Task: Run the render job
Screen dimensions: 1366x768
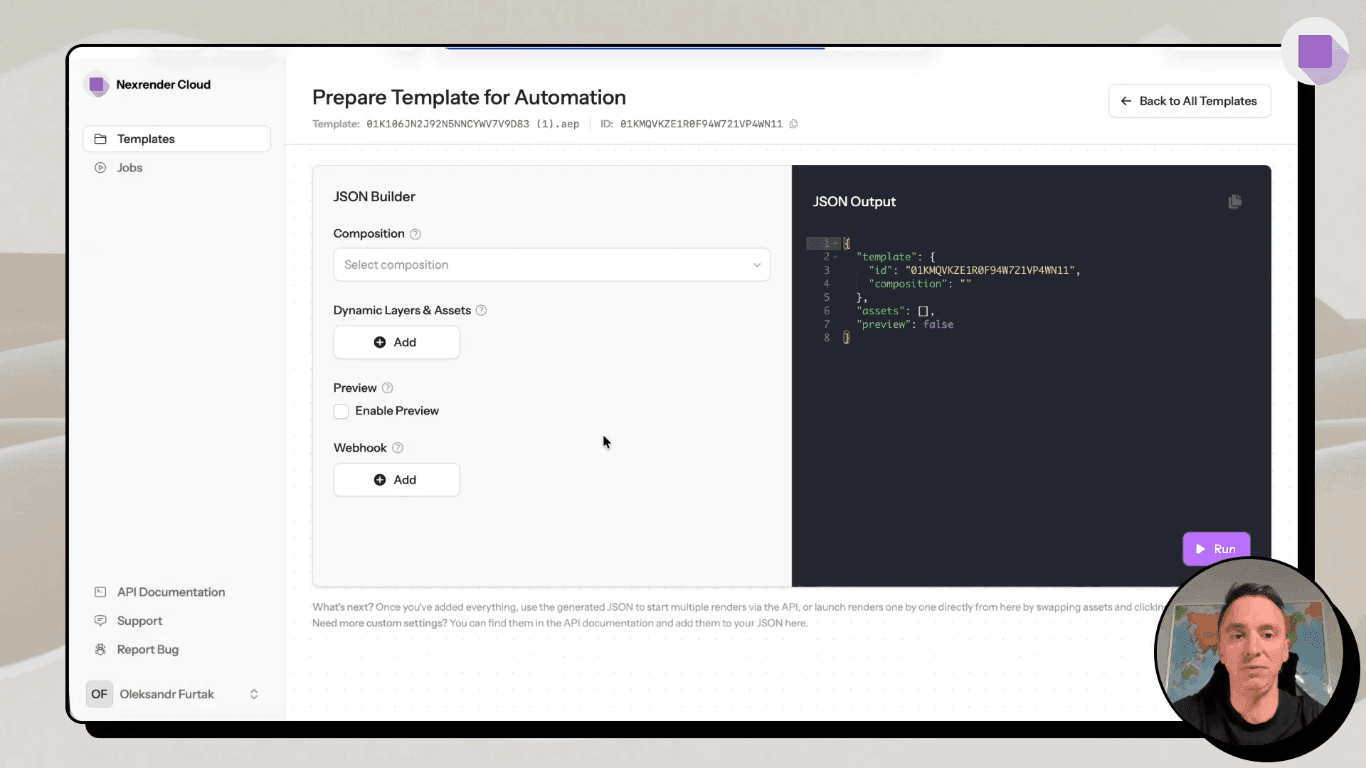Action: pos(1216,549)
